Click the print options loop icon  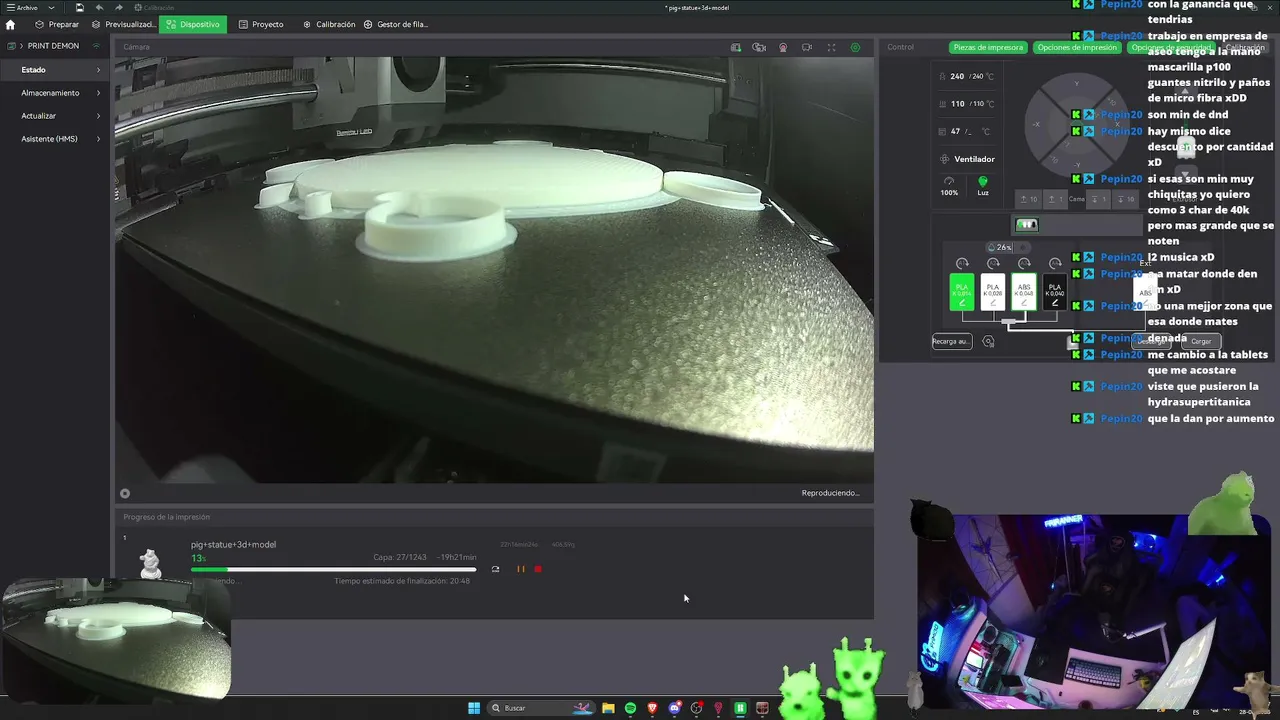point(495,569)
